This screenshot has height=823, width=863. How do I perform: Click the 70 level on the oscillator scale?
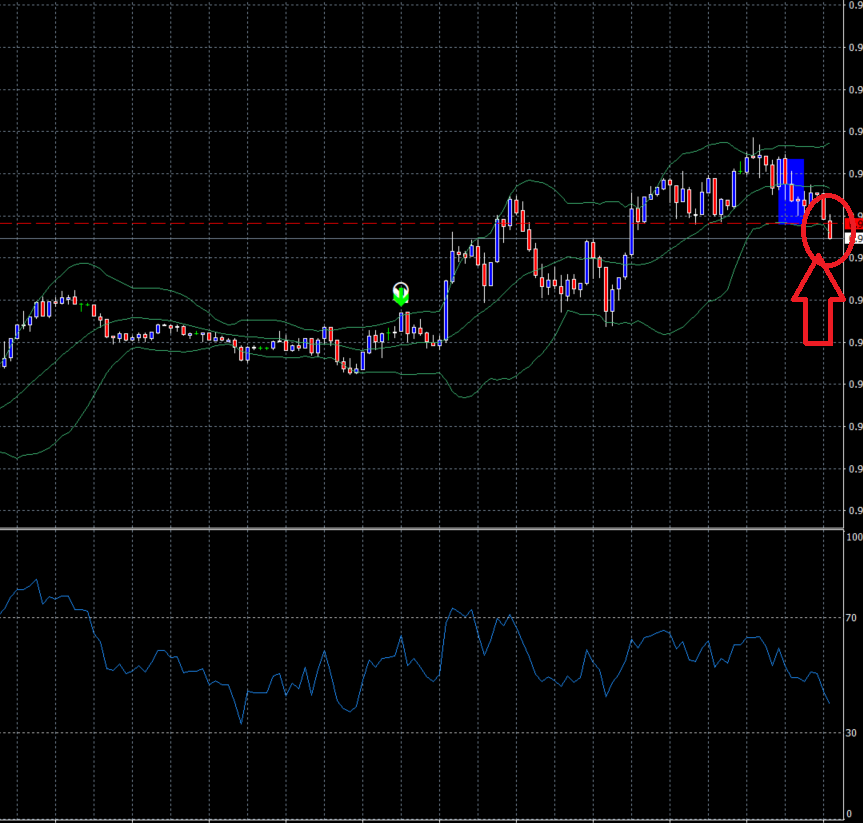851,619
